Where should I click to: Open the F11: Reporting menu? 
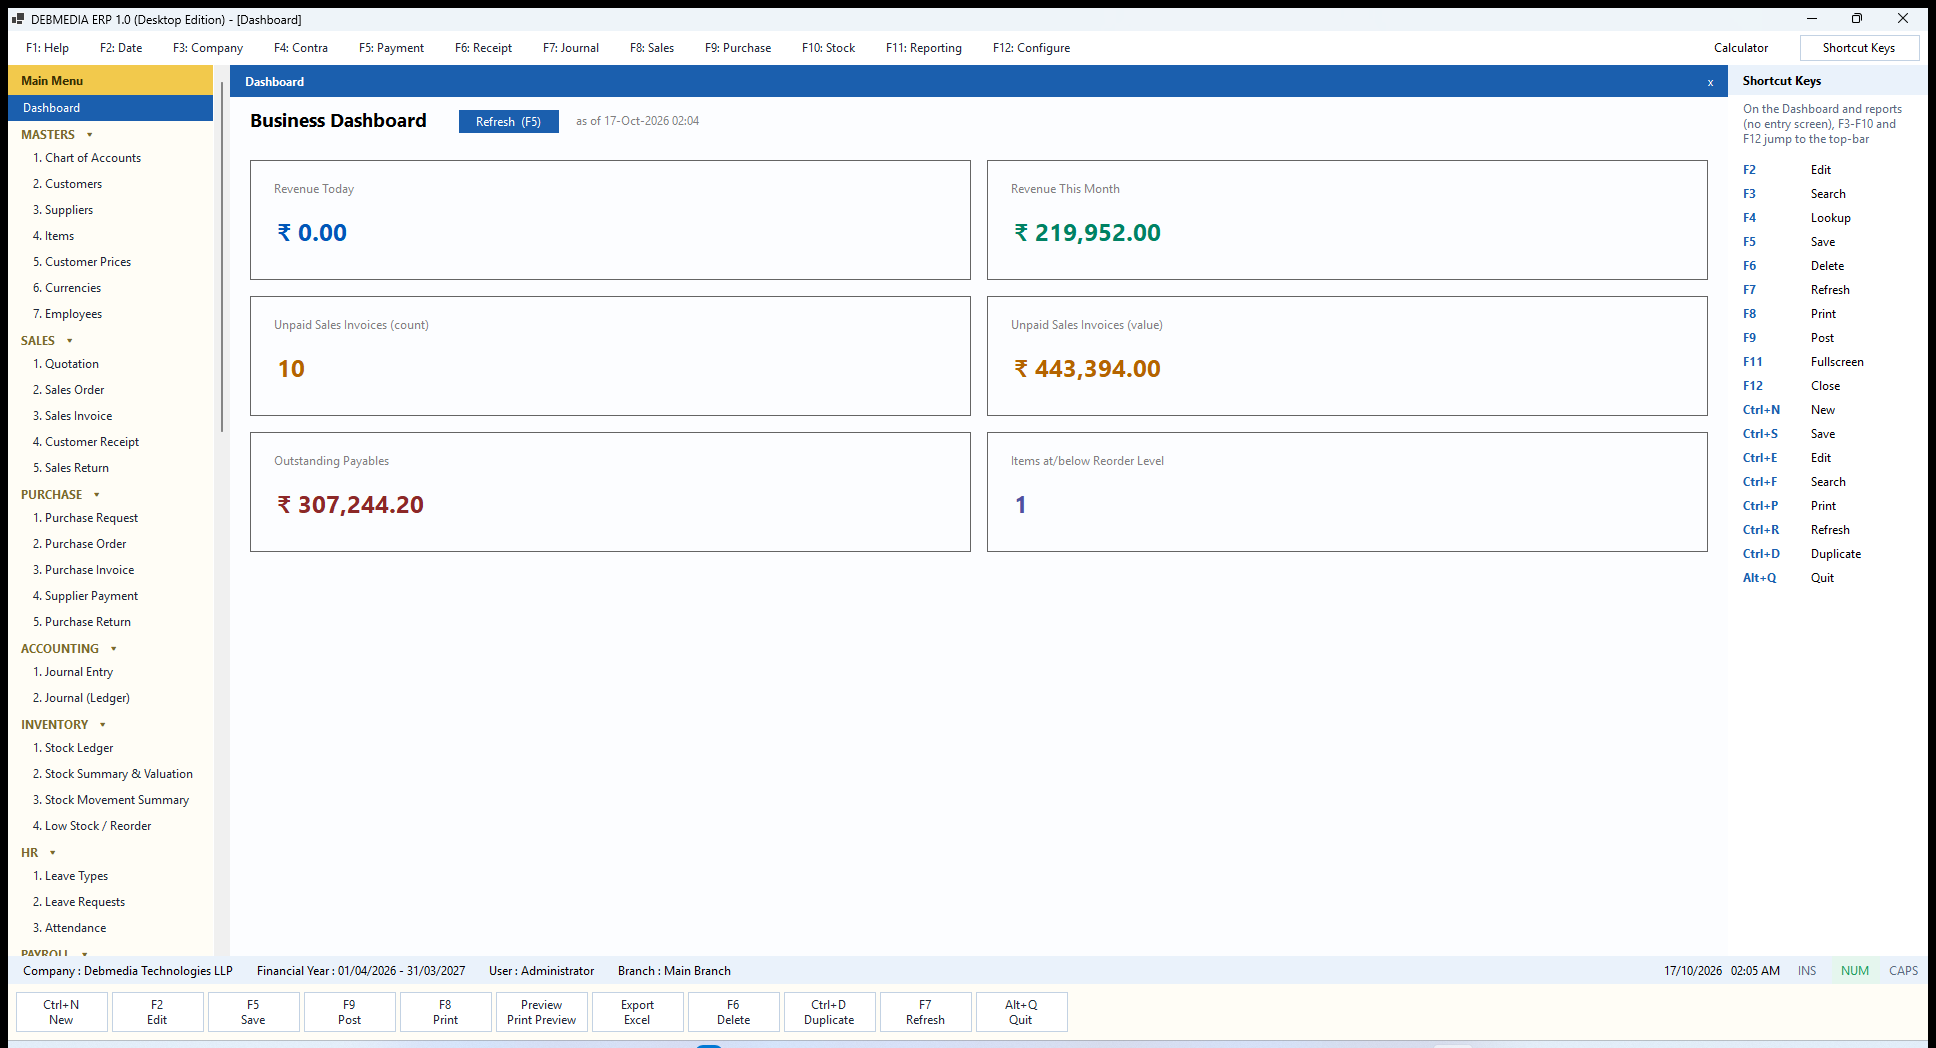click(x=924, y=48)
